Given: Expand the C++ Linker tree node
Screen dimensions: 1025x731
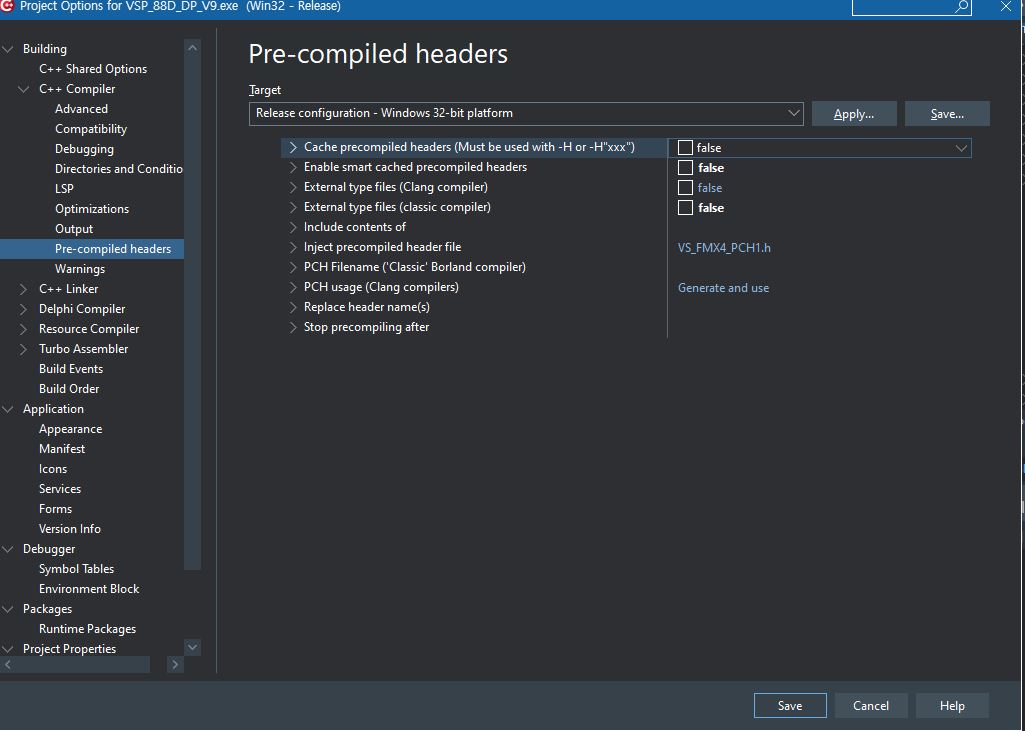Looking at the screenshot, I should click(25, 289).
